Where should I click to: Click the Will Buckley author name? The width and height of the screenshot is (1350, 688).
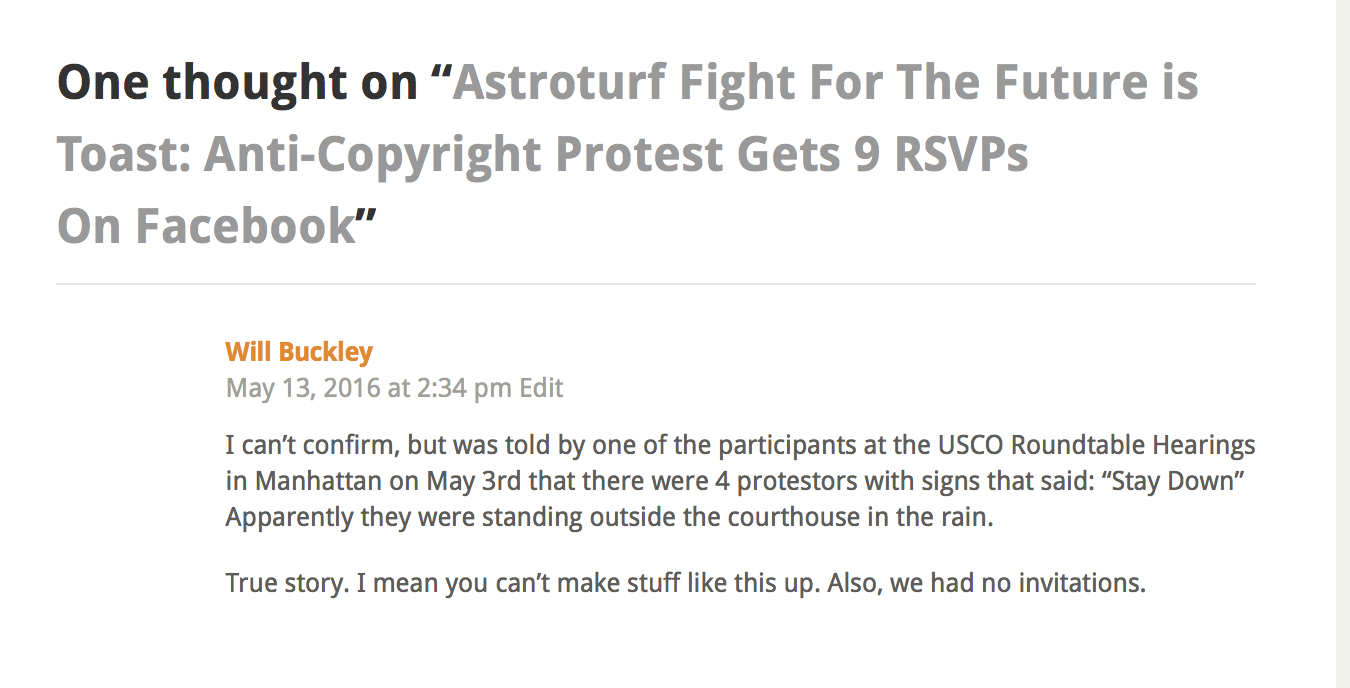[x=299, y=352]
